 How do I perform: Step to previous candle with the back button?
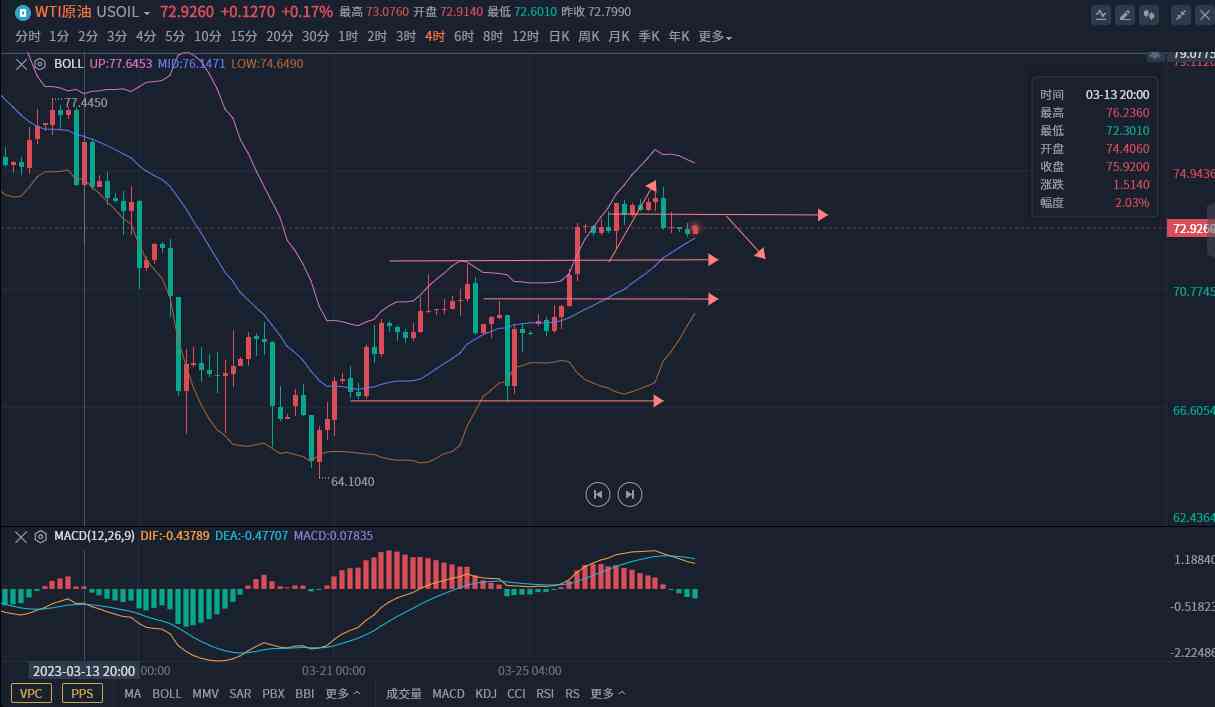pos(597,493)
